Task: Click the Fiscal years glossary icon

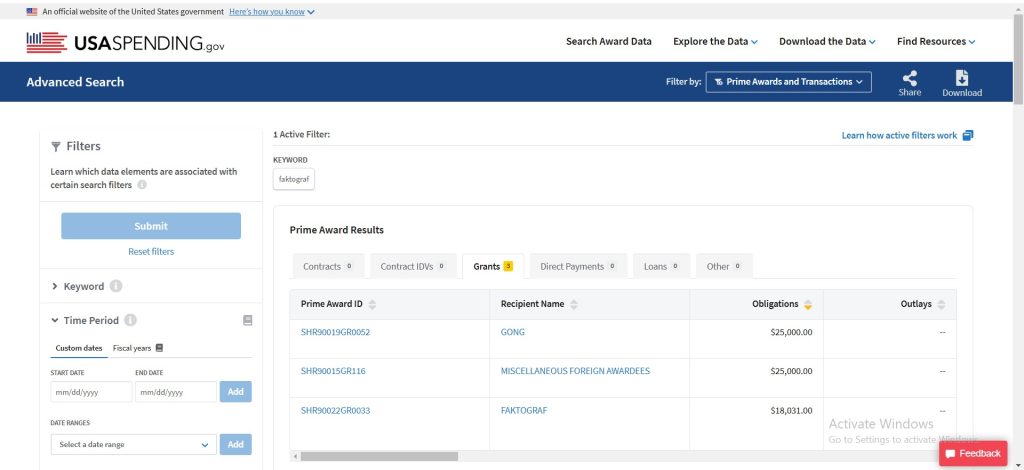Action: [159, 348]
